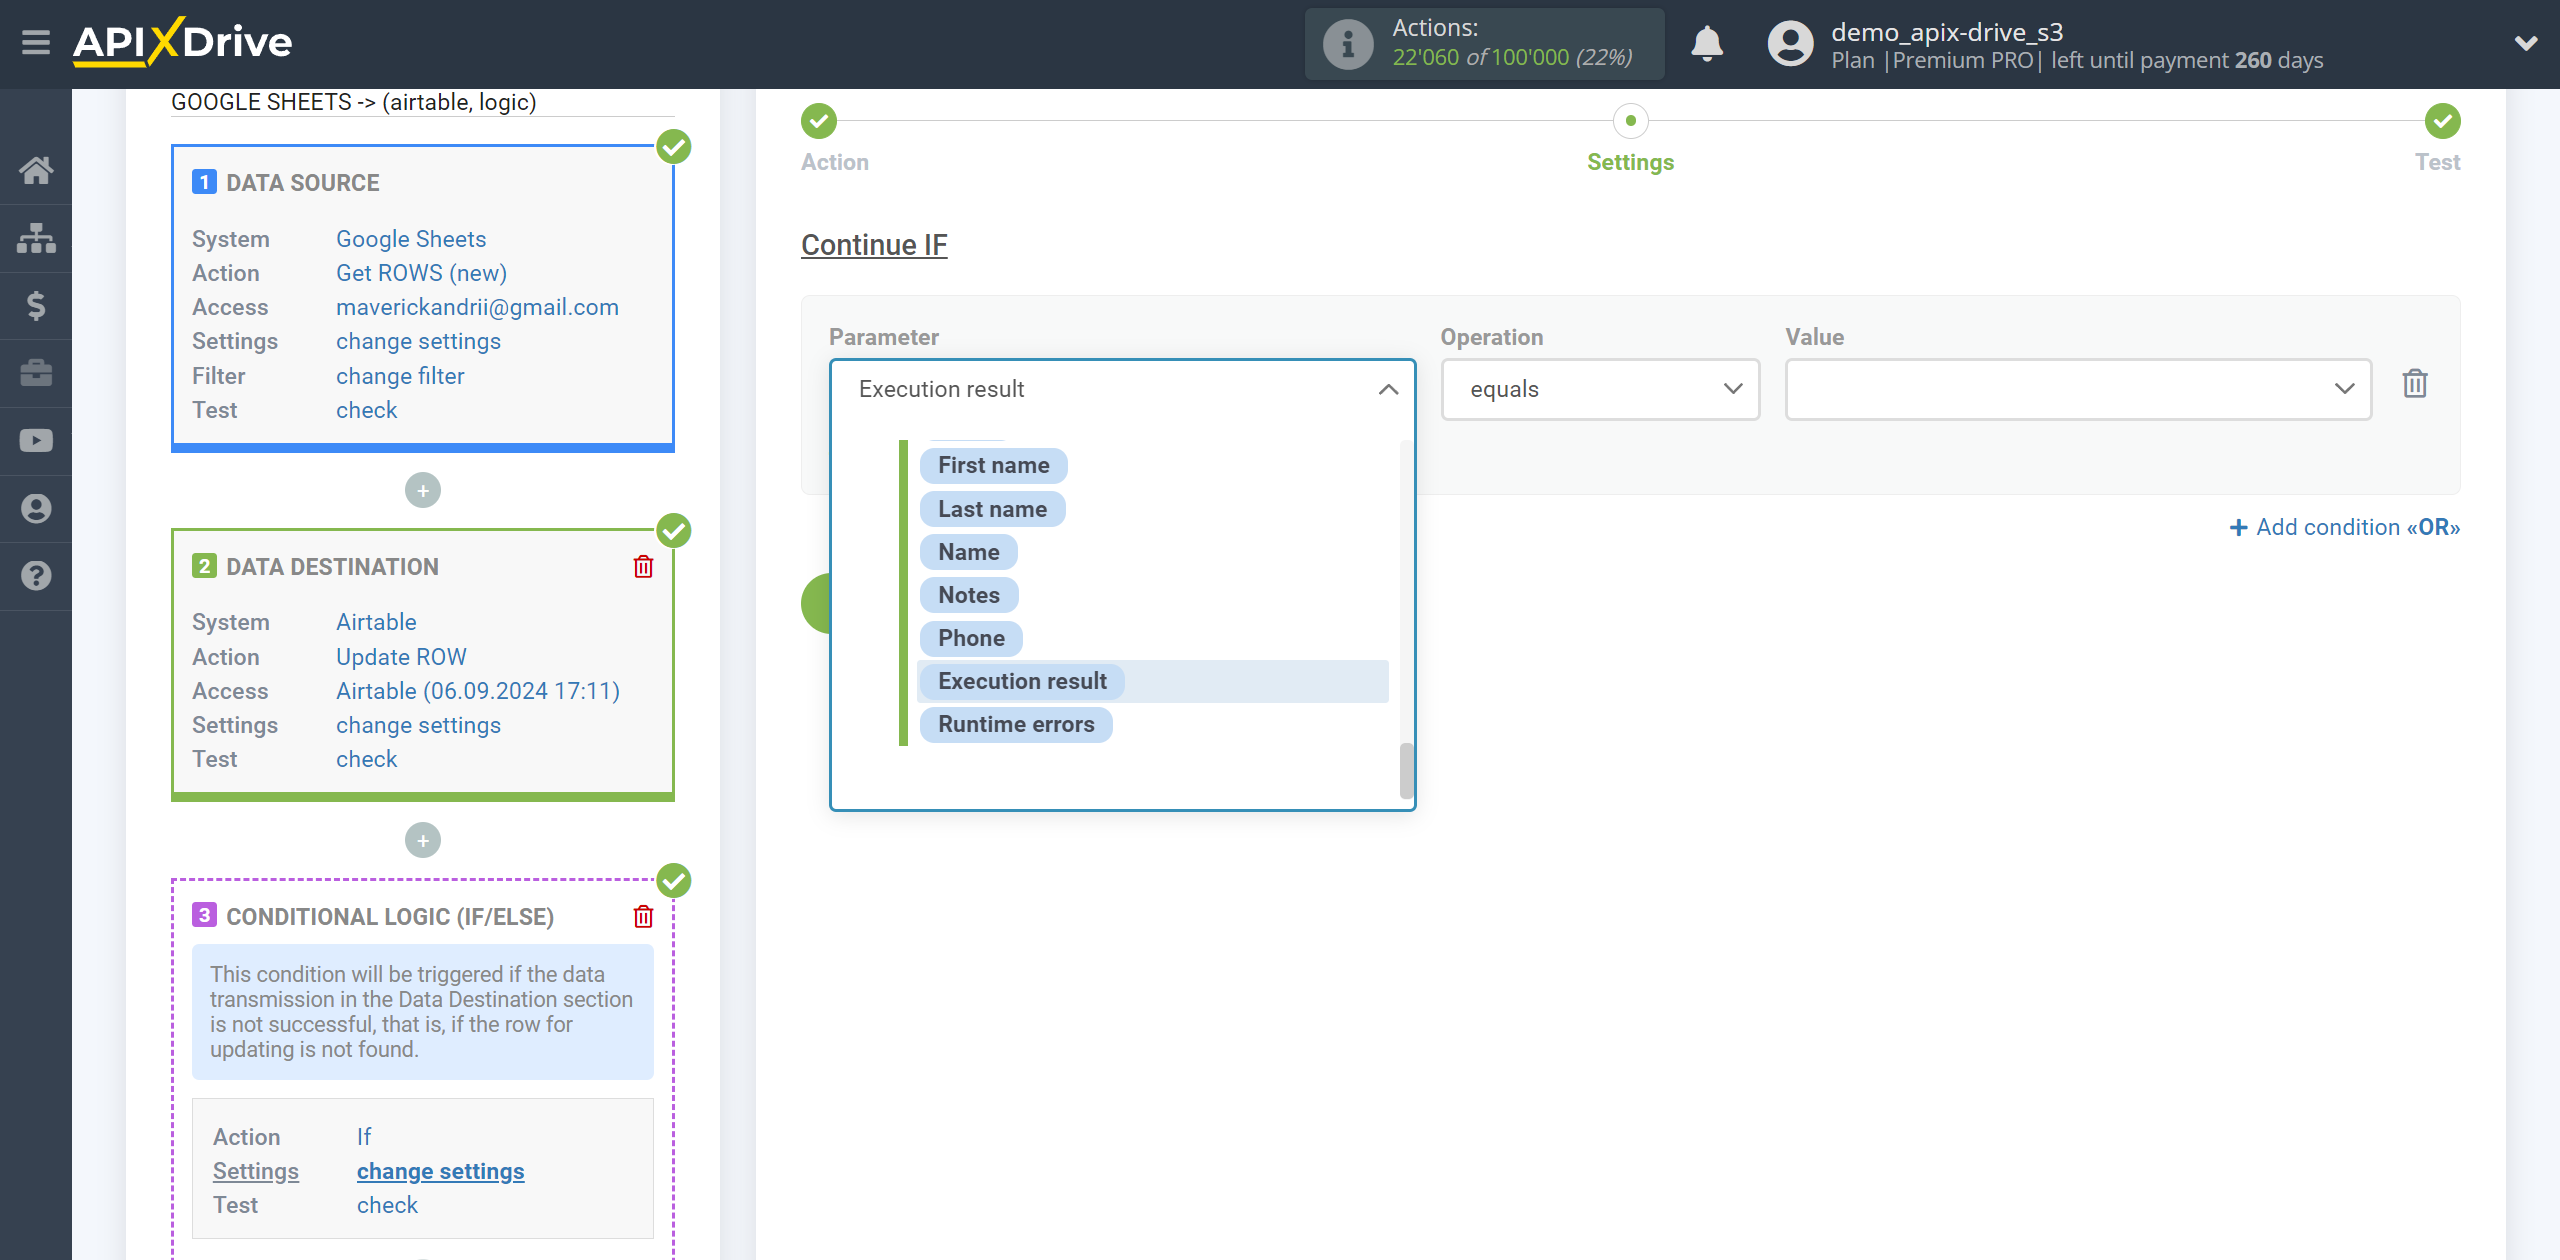Delete the condition row trash icon
Image resolution: width=2560 pixels, height=1260 pixels.
(2415, 384)
